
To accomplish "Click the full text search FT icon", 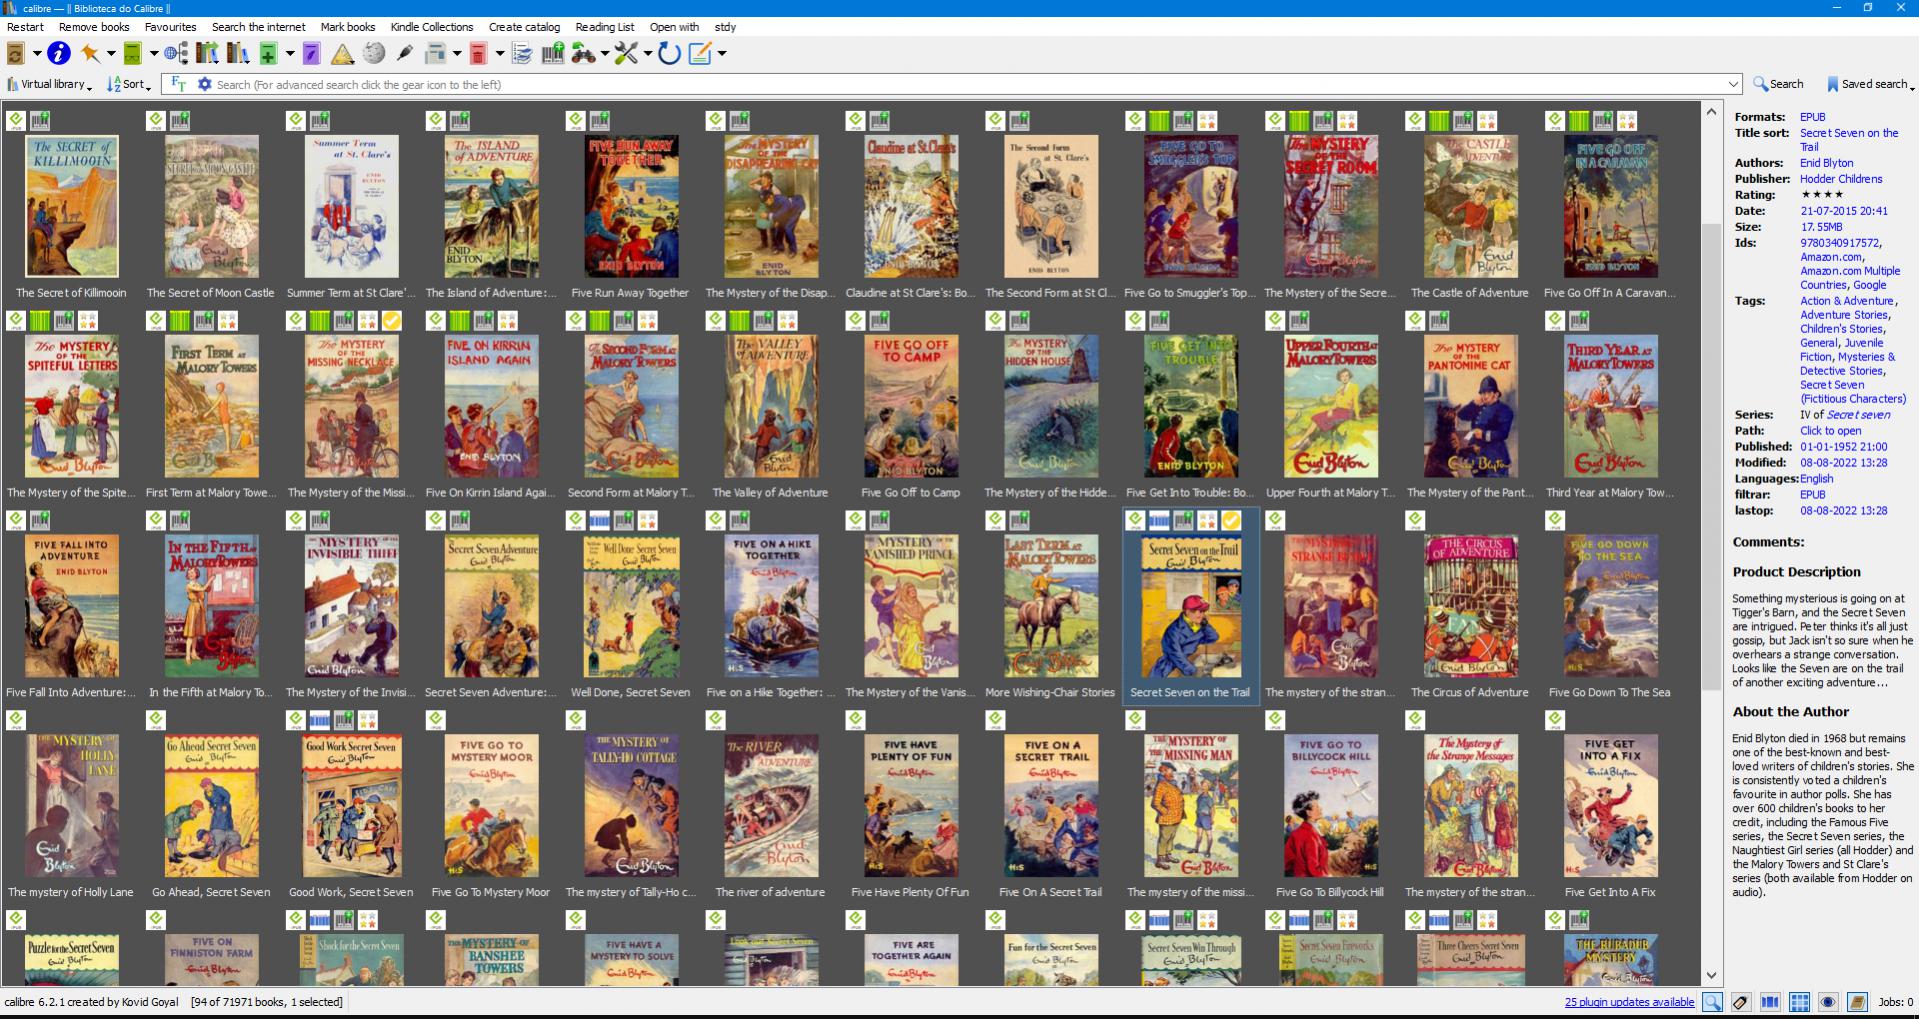I will tap(178, 84).
